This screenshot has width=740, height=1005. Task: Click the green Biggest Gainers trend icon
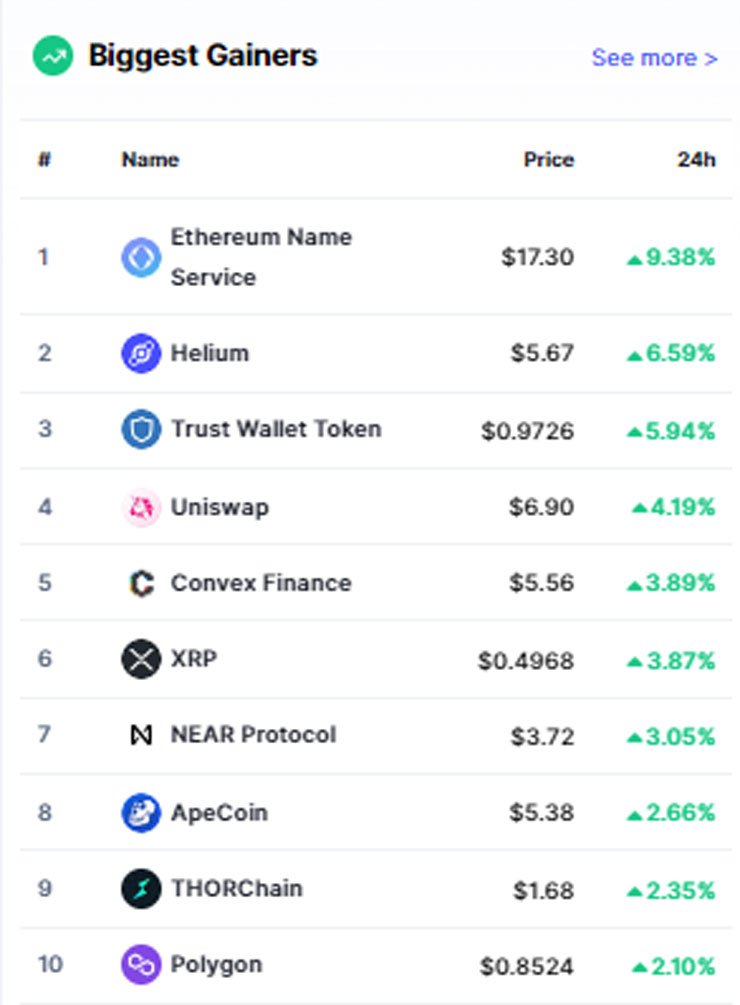point(53,56)
